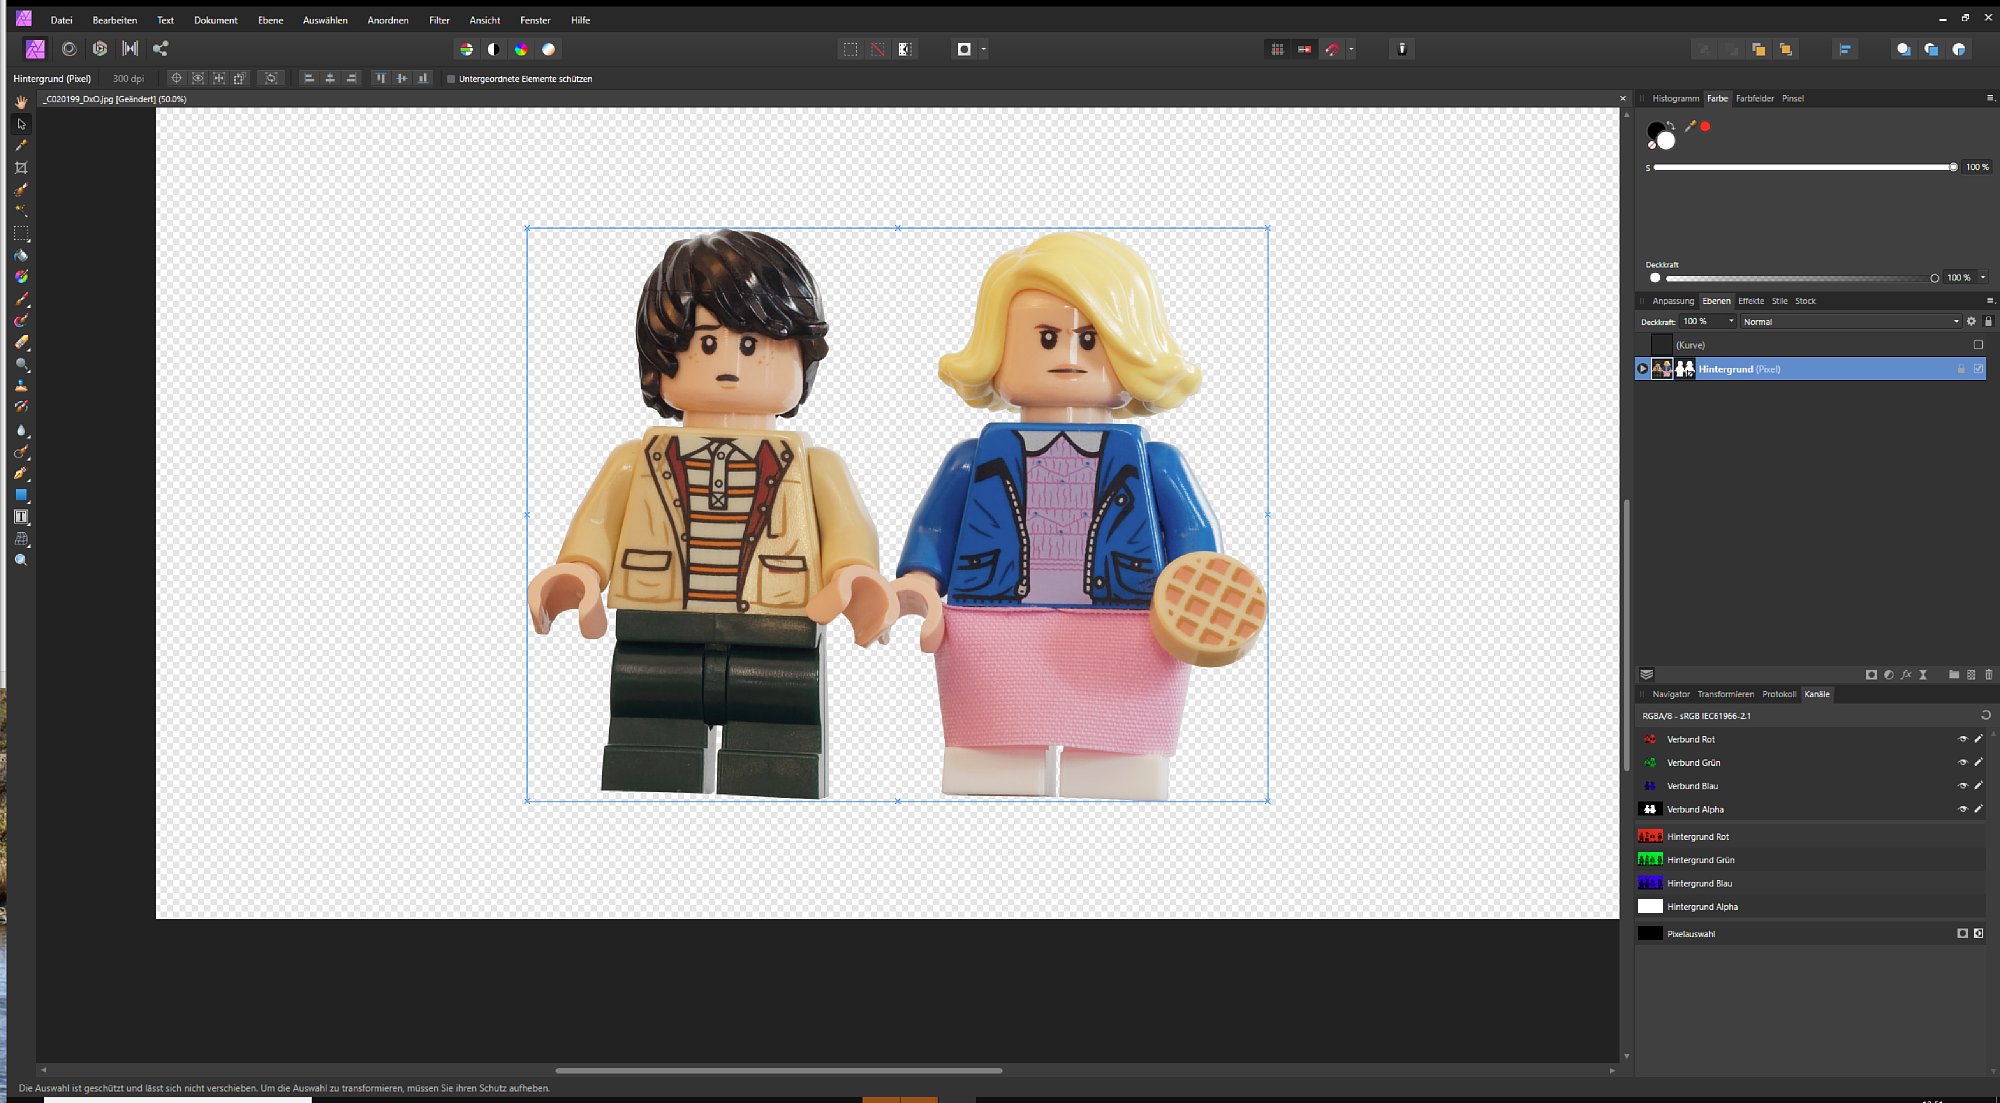Viewport: 2000px width, 1103px height.
Task: Select the Artistic Text tool
Action: point(21,517)
